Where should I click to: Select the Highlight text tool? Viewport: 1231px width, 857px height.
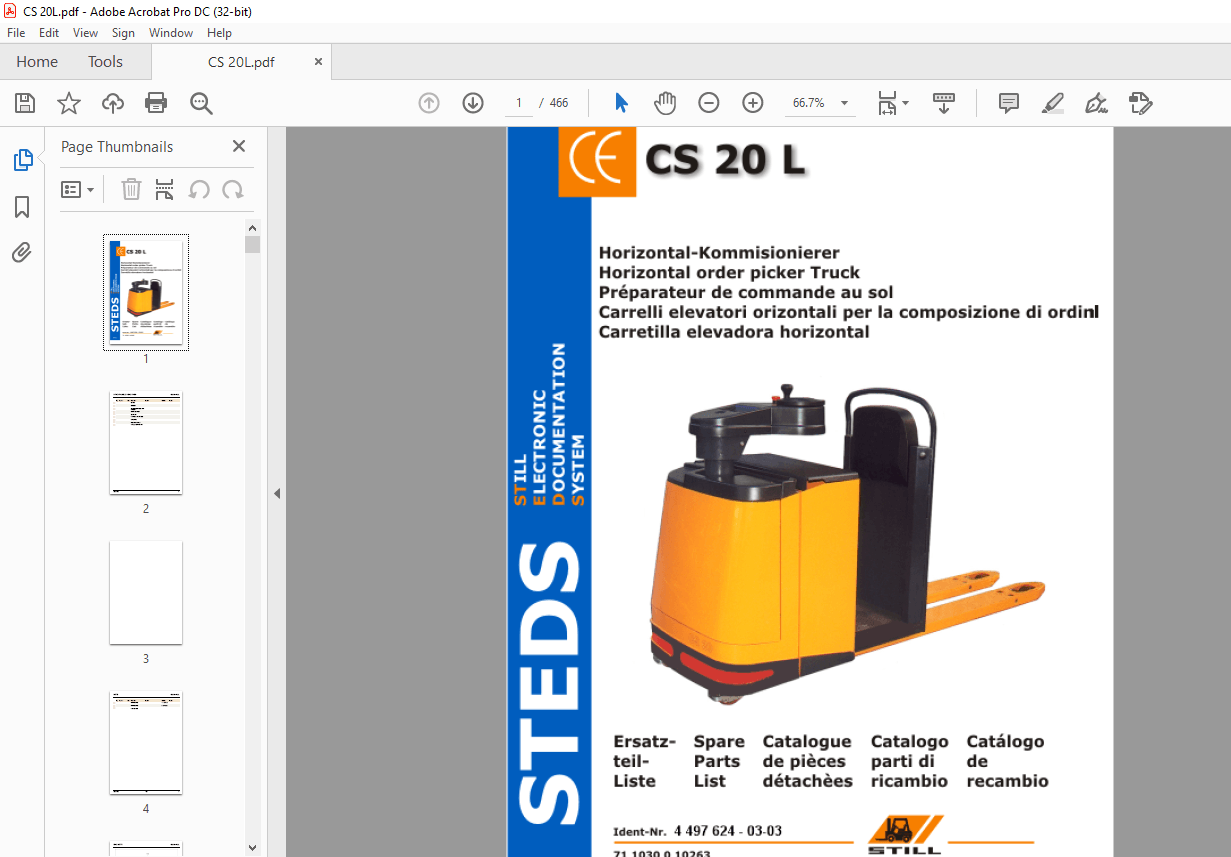(x=1052, y=103)
